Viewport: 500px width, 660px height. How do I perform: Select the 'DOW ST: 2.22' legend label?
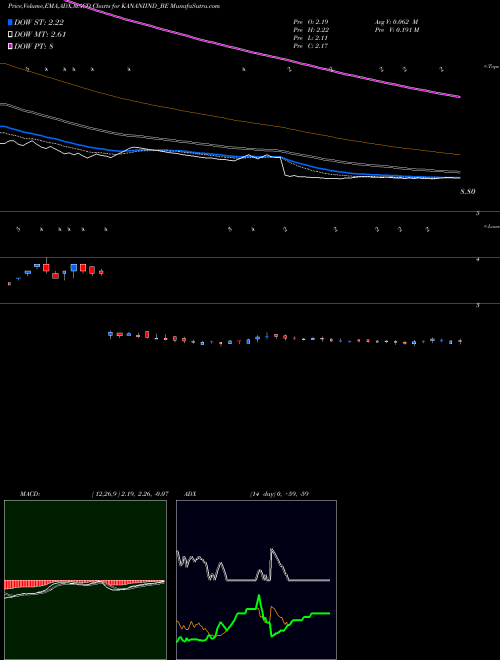(39, 22)
